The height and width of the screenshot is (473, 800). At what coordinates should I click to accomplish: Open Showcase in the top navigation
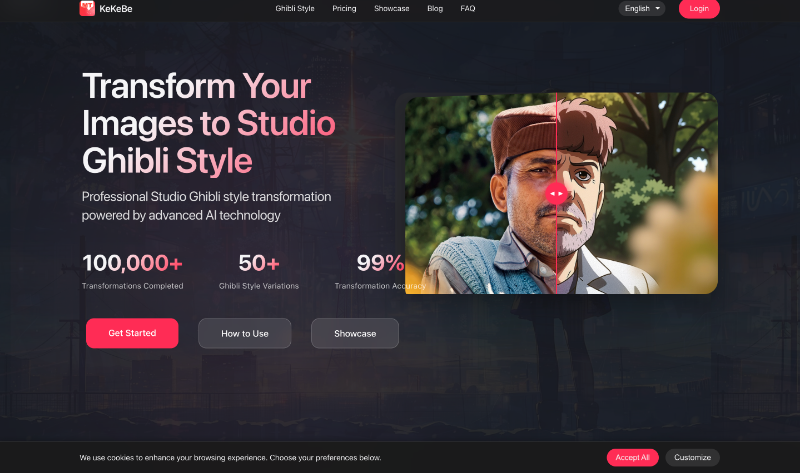click(392, 9)
